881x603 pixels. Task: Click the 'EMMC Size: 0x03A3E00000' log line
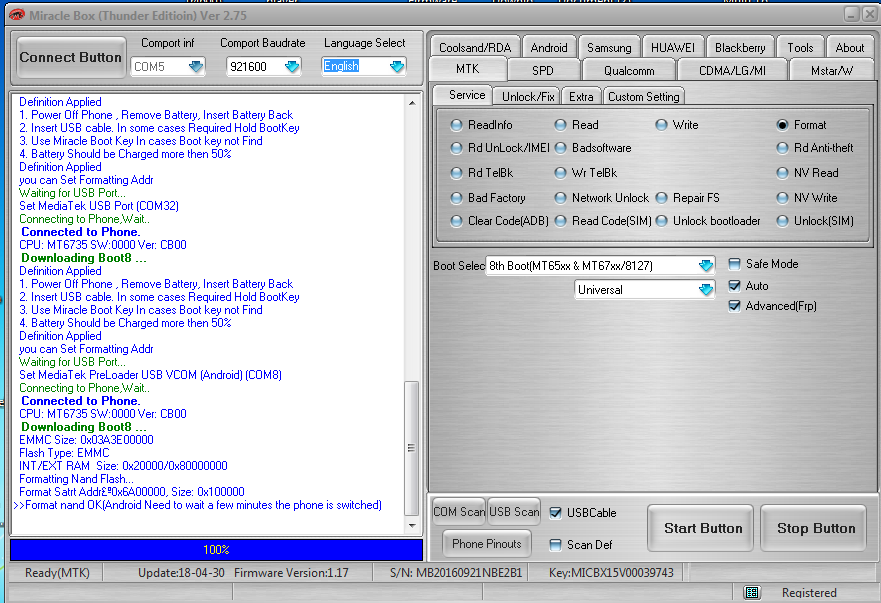coord(86,439)
